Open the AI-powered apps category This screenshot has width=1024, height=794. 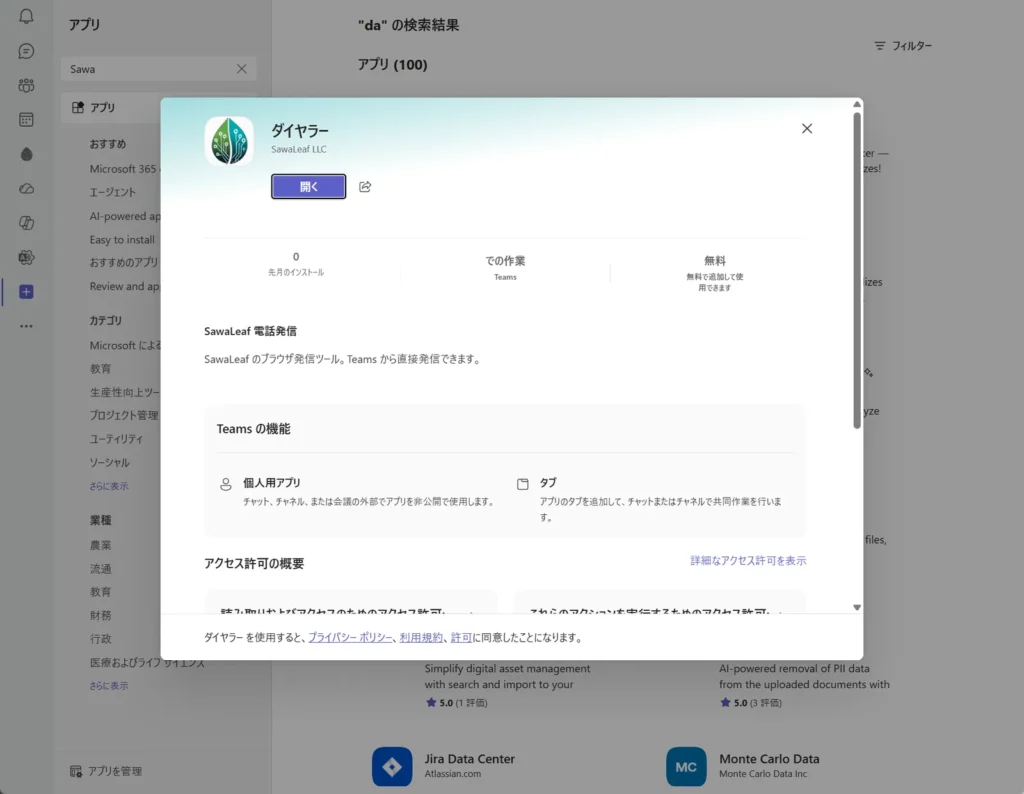125,216
